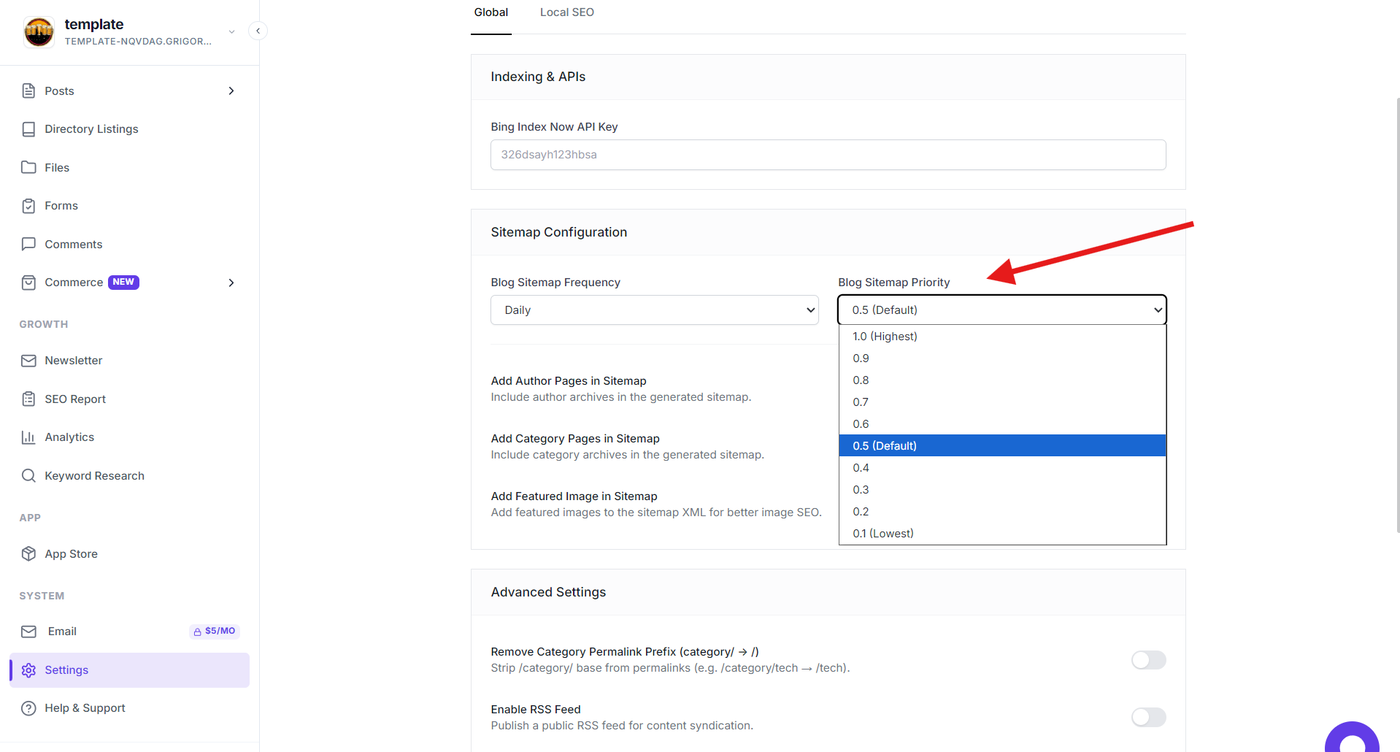Expand the Commerce submenu chevron
This screenshot has height=752, width=1400.
coord(231,283)
